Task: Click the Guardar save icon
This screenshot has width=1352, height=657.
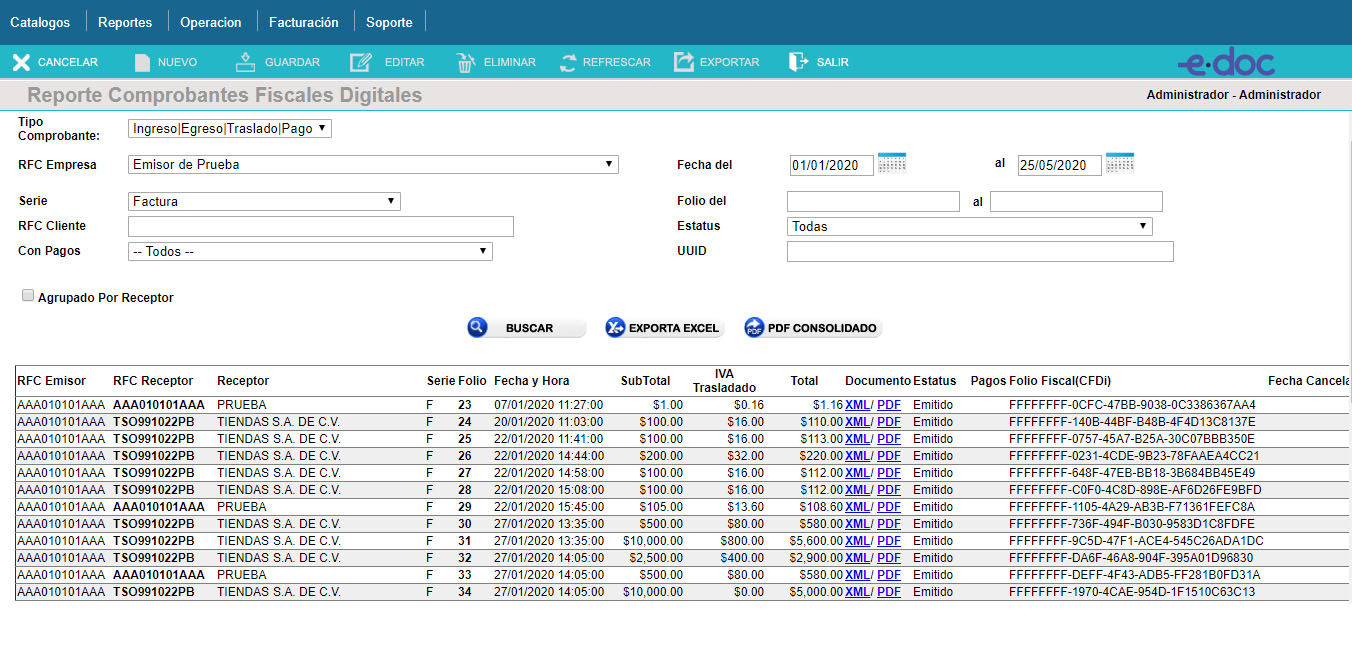Action: pyautogui.click(x=246, y=63)
